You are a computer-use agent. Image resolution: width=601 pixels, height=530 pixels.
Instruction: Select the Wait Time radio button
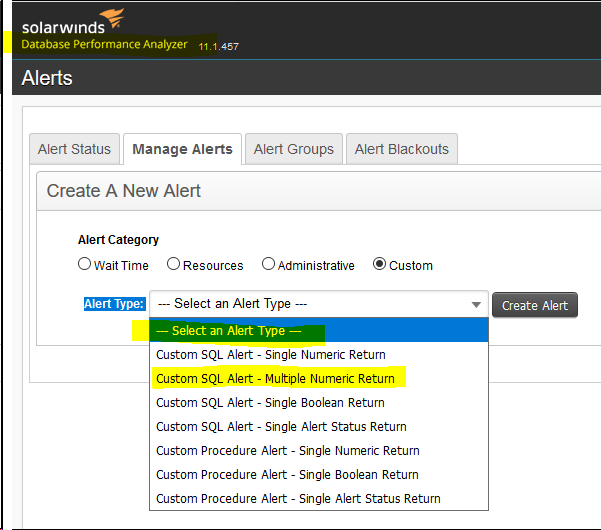(84, 265)
